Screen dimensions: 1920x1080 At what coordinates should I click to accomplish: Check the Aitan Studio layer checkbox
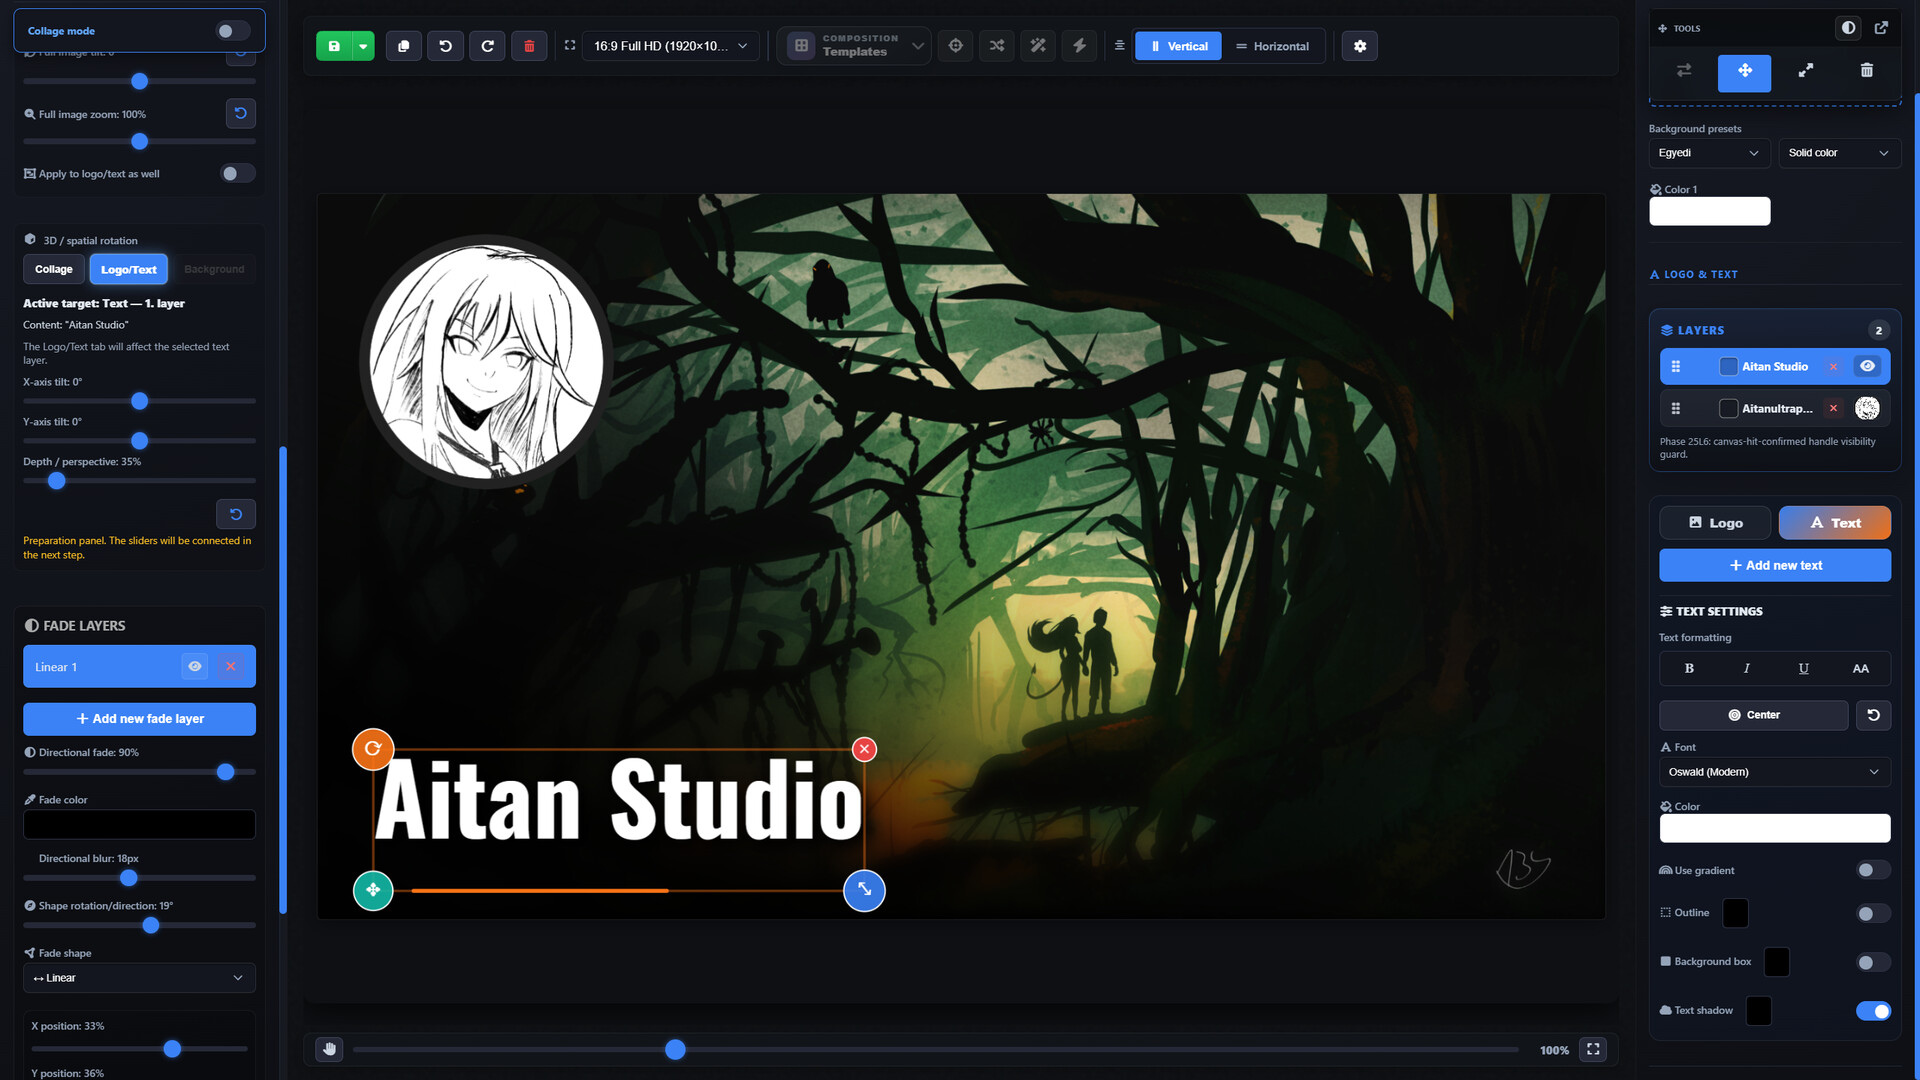point(1728,367)
